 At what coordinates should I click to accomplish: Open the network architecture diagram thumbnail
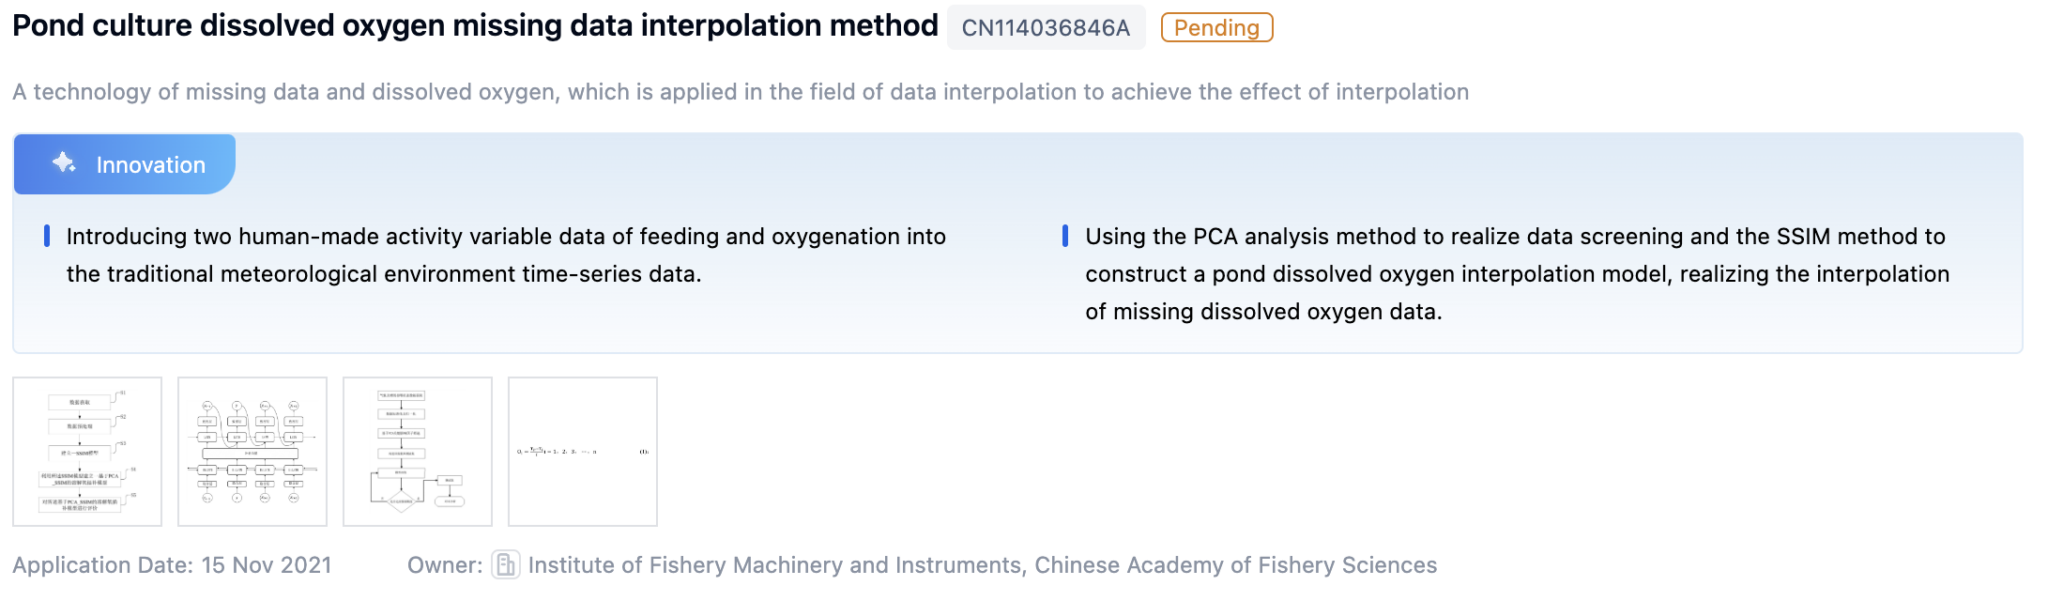tap(252, 451)
